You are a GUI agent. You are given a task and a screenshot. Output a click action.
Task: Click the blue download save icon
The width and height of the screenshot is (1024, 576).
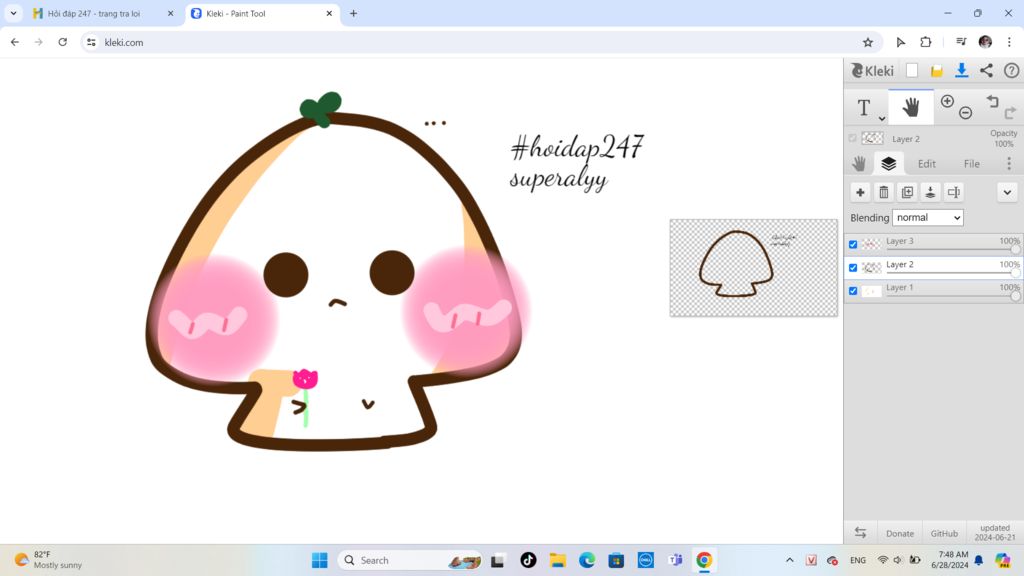click(961, 71)
